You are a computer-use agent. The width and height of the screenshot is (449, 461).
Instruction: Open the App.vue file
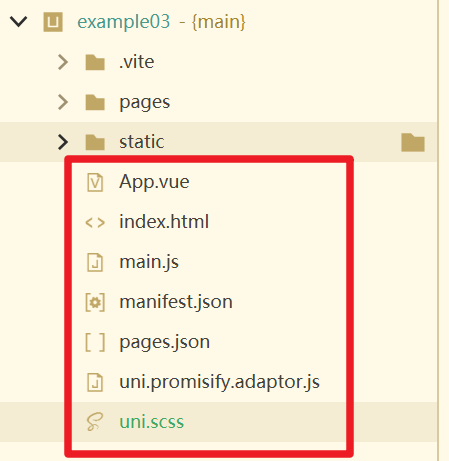click(154, 182)
